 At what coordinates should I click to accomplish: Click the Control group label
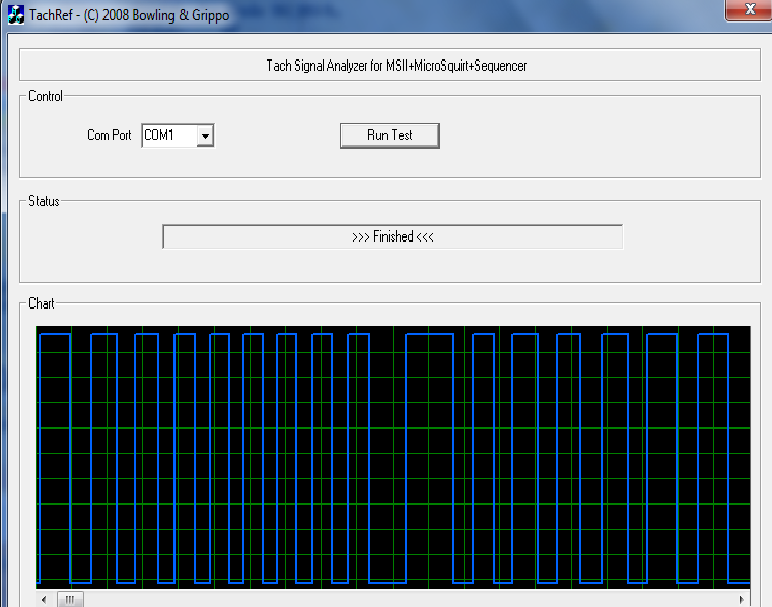(x=45, y=96)
